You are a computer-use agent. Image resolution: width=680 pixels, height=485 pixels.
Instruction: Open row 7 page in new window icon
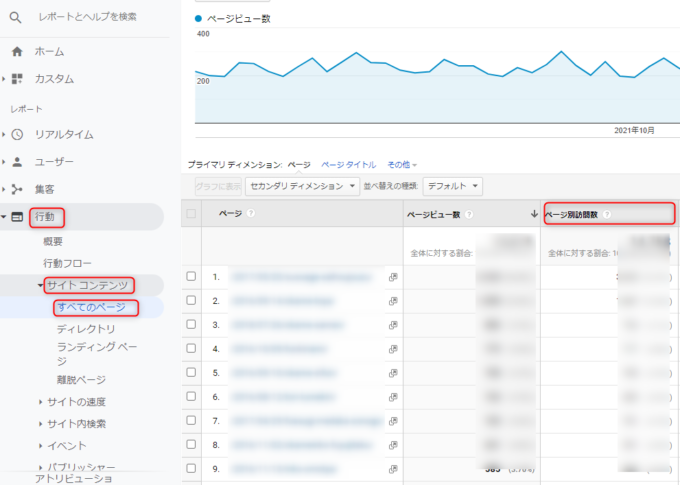393,421
